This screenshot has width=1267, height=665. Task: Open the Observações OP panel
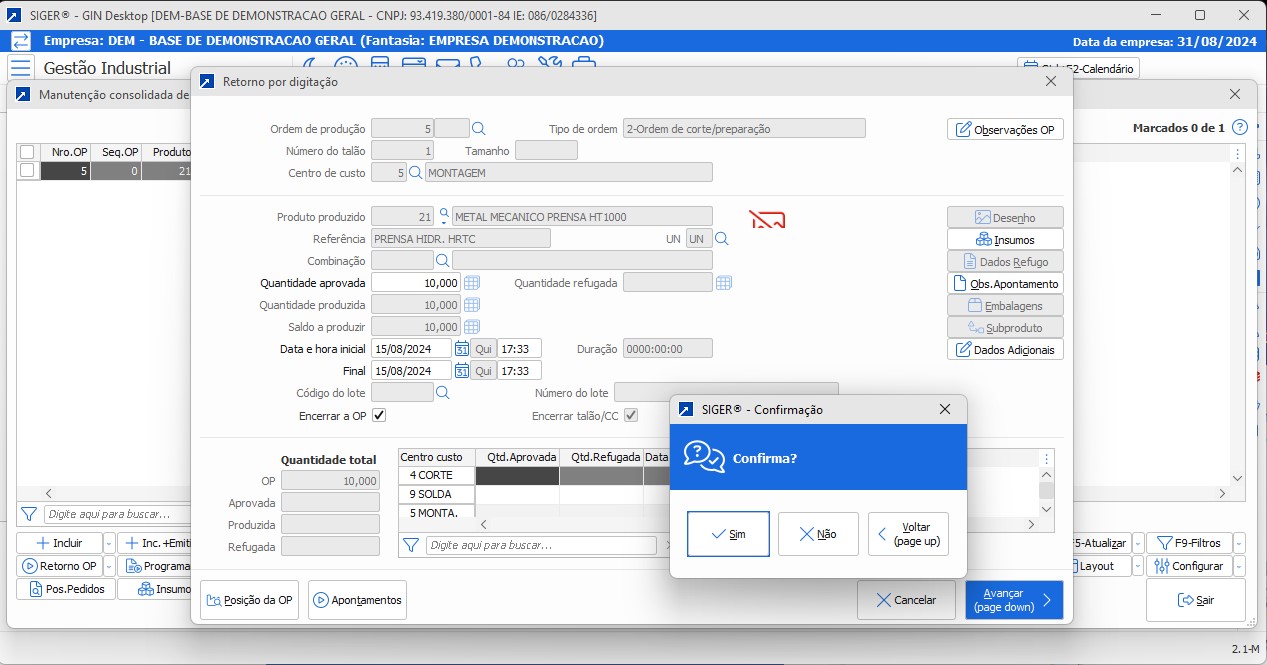point(1004,129)
